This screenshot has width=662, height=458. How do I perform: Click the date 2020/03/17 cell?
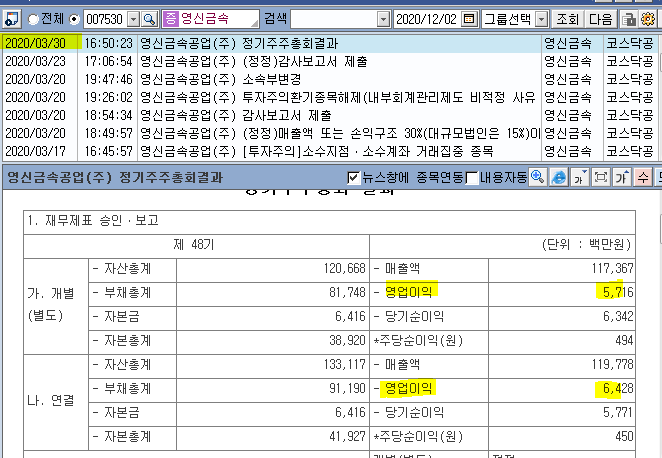40,151
